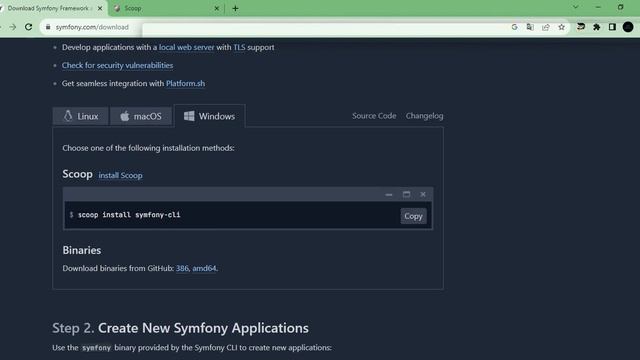Open the Changelog link

pyautogui.click(x=424, y=116)
